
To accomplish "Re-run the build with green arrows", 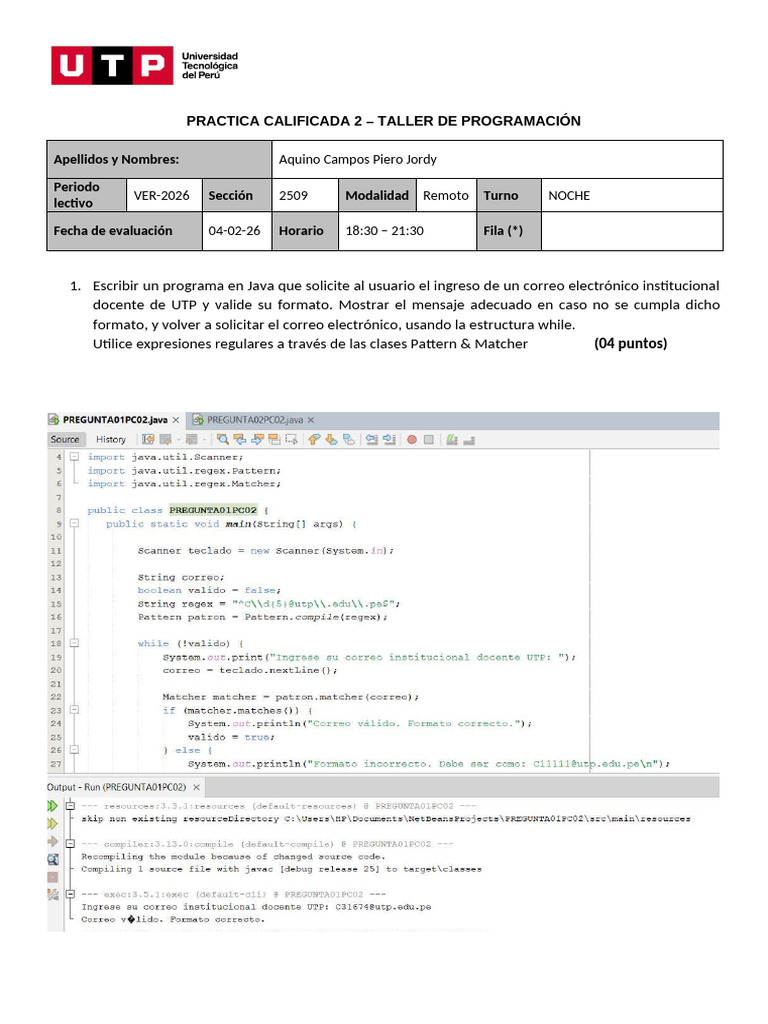I will click(53, 806).
